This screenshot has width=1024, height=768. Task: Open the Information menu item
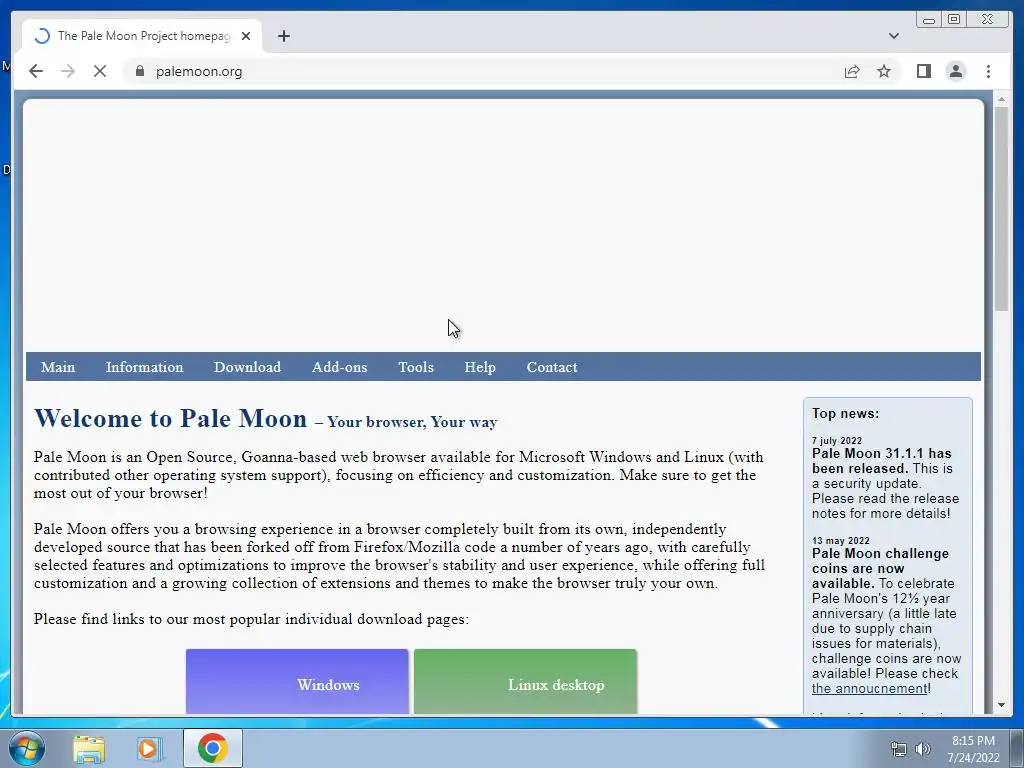144,367
